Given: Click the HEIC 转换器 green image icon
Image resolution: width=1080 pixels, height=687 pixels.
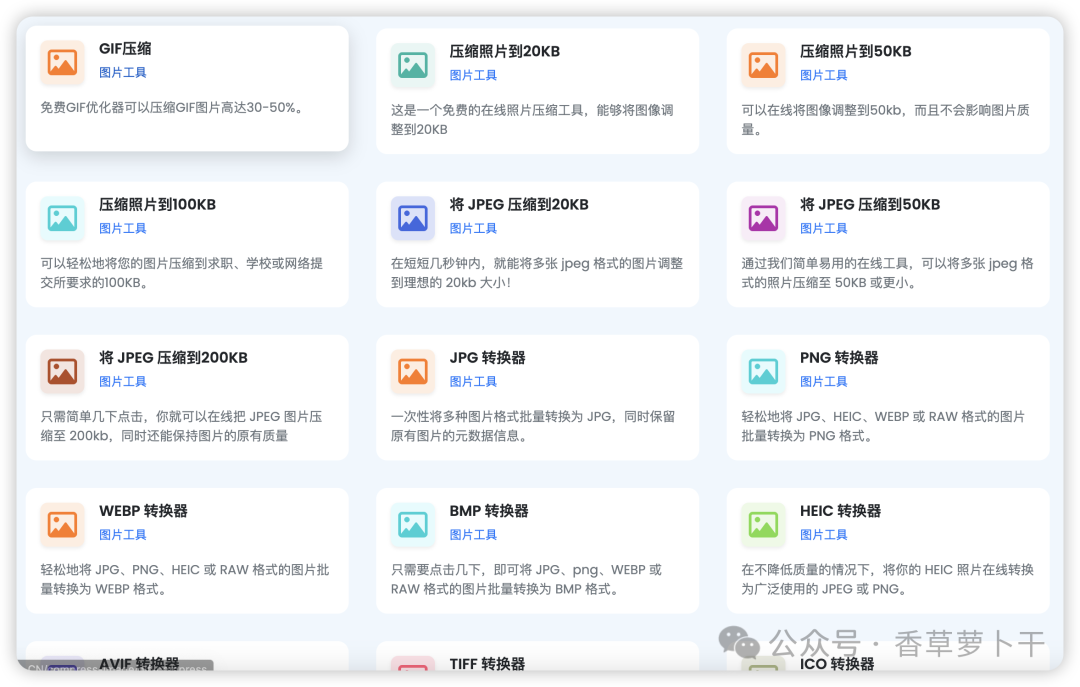Looking at the screenshot, I should (763, 524).
